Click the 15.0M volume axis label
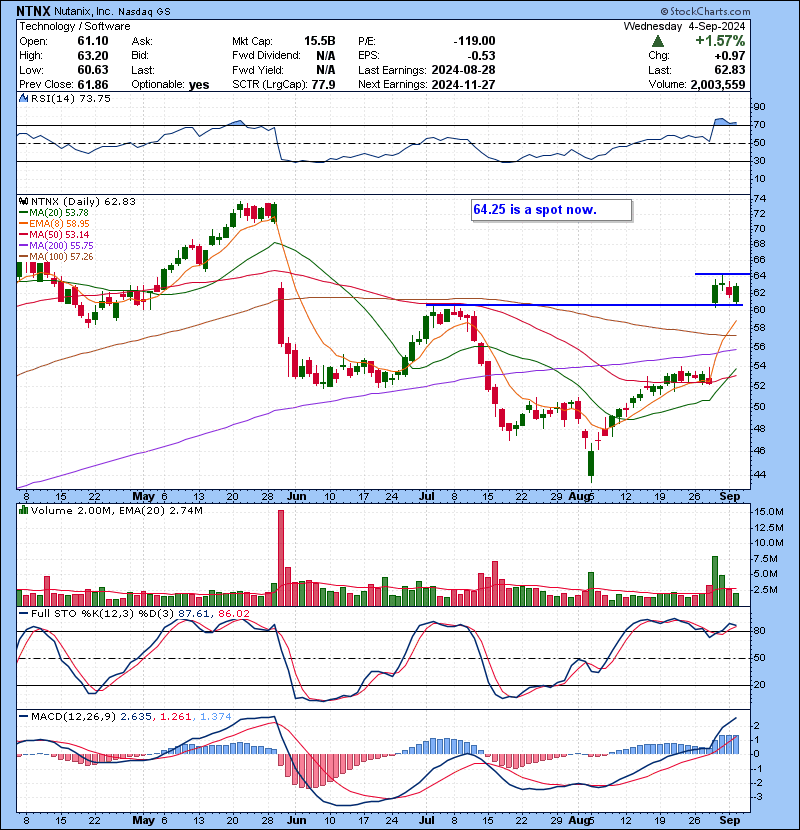 (x=769, y=512)
